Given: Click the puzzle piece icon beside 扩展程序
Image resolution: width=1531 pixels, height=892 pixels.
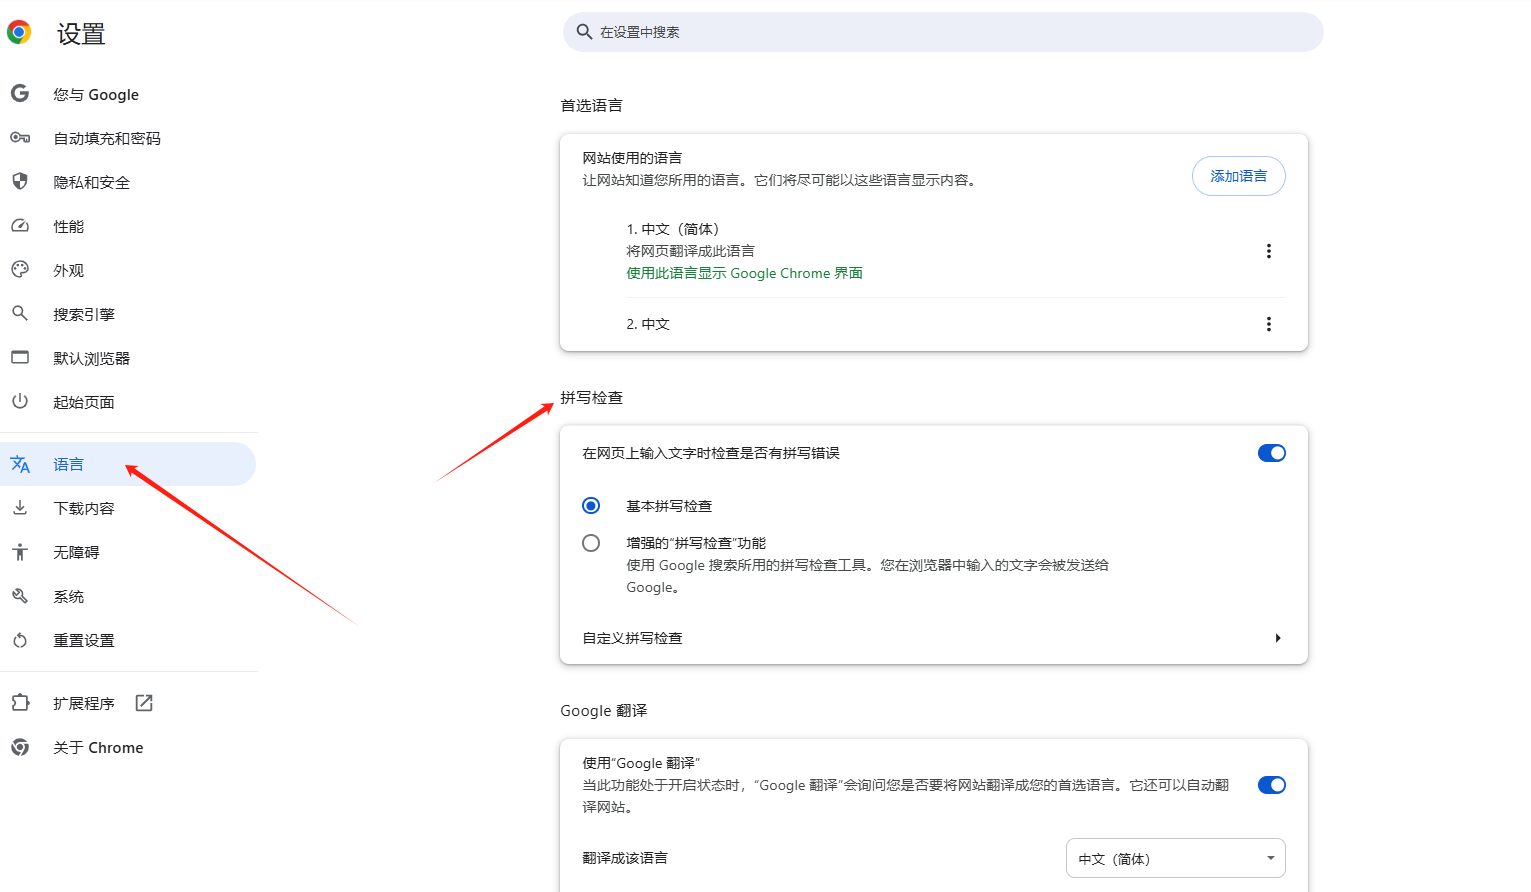Looking at the screenshot, I should tap(20, 703).
